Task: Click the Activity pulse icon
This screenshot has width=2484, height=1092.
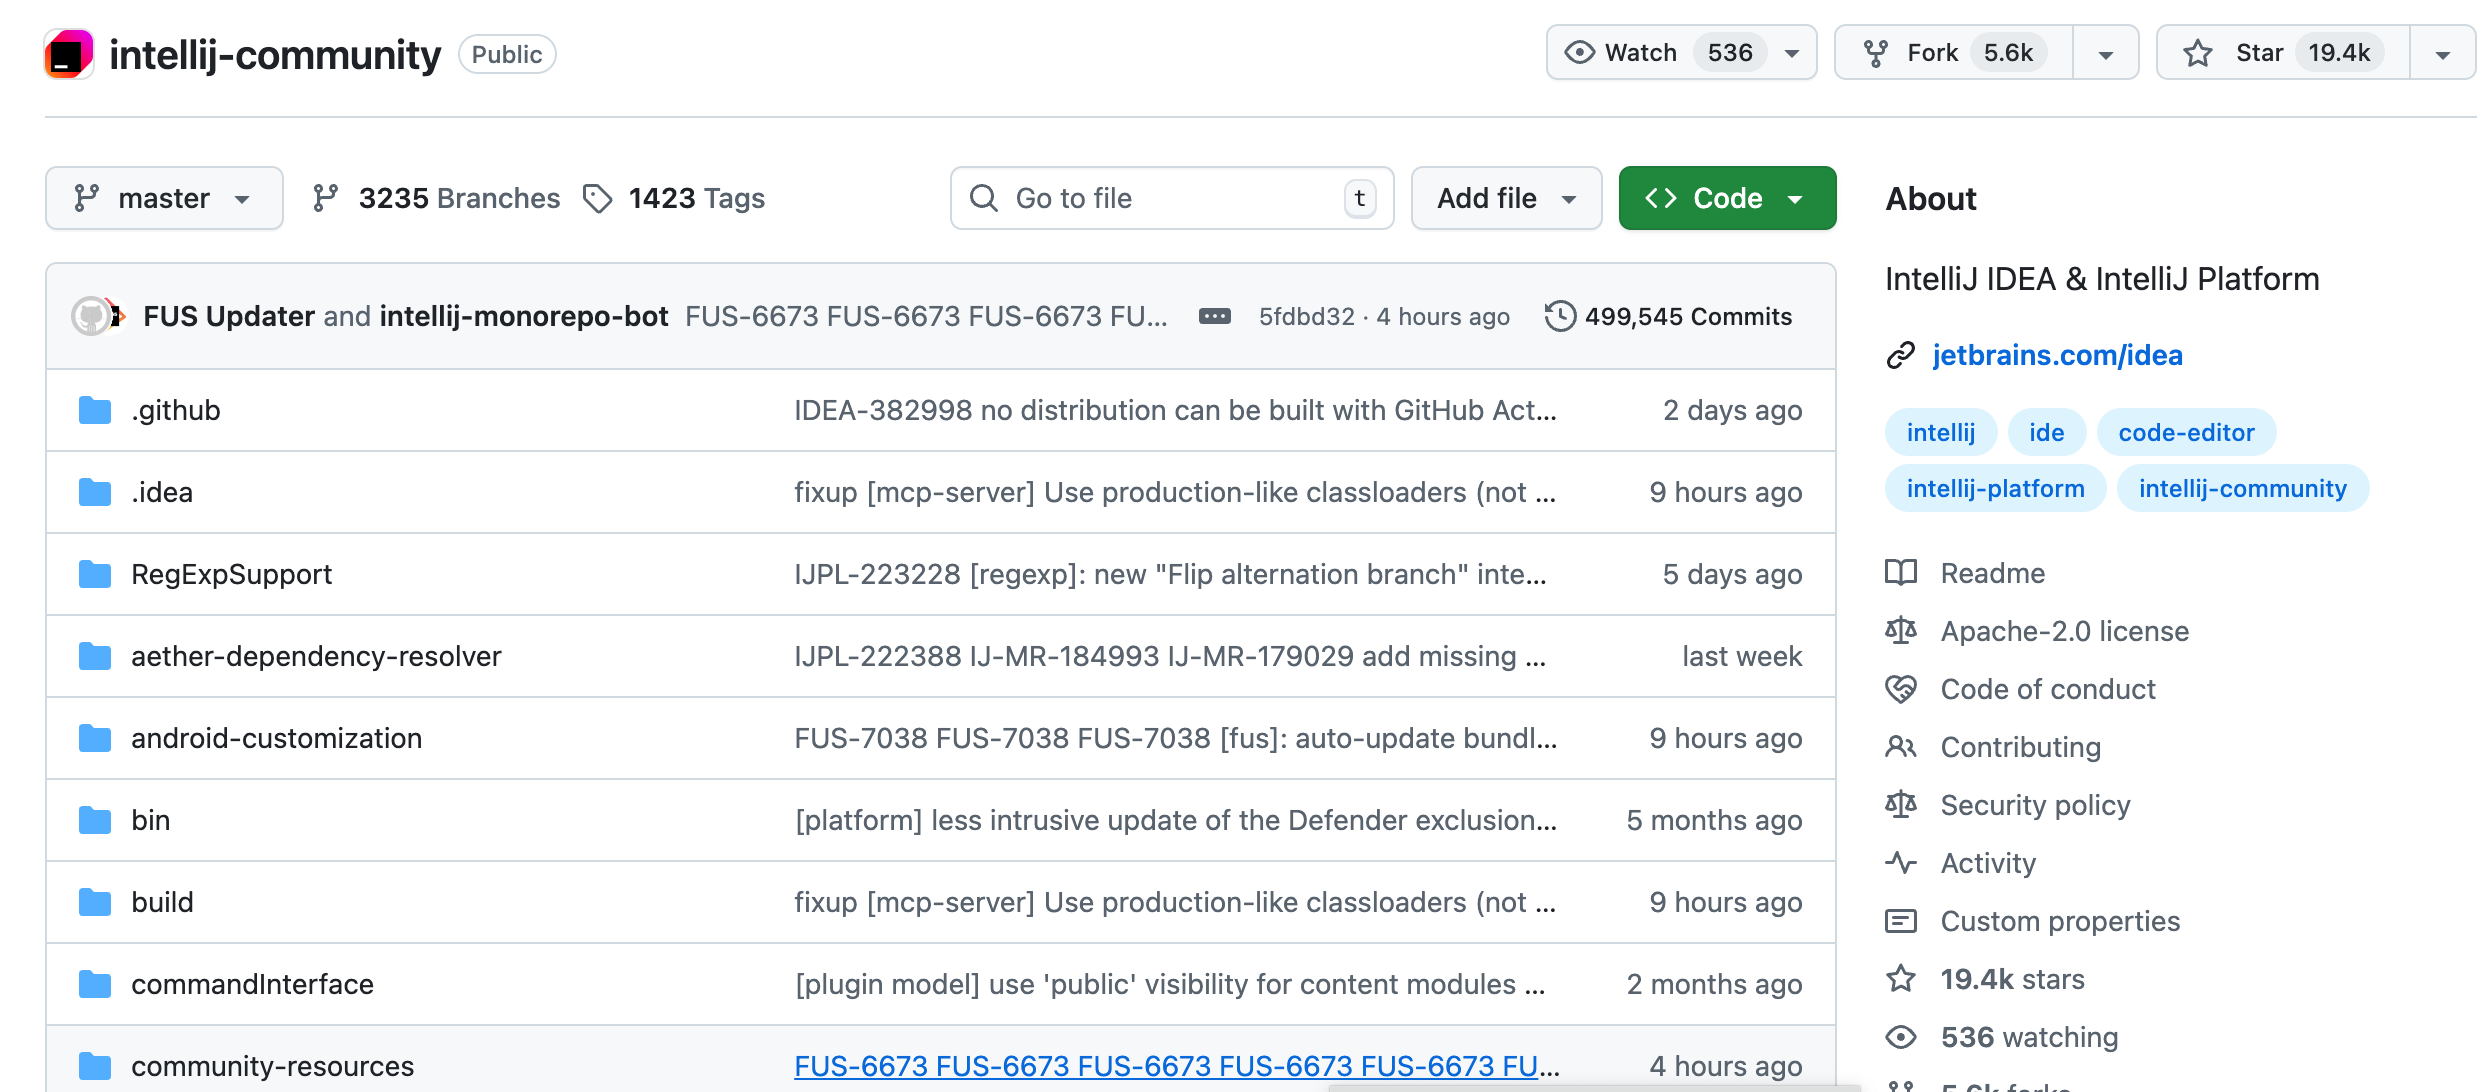Action: [x=1900, y=863]
